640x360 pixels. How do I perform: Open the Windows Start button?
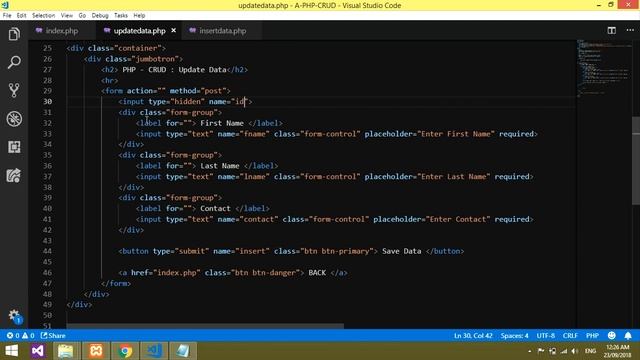pyautogui.click(x=11, y=351)
